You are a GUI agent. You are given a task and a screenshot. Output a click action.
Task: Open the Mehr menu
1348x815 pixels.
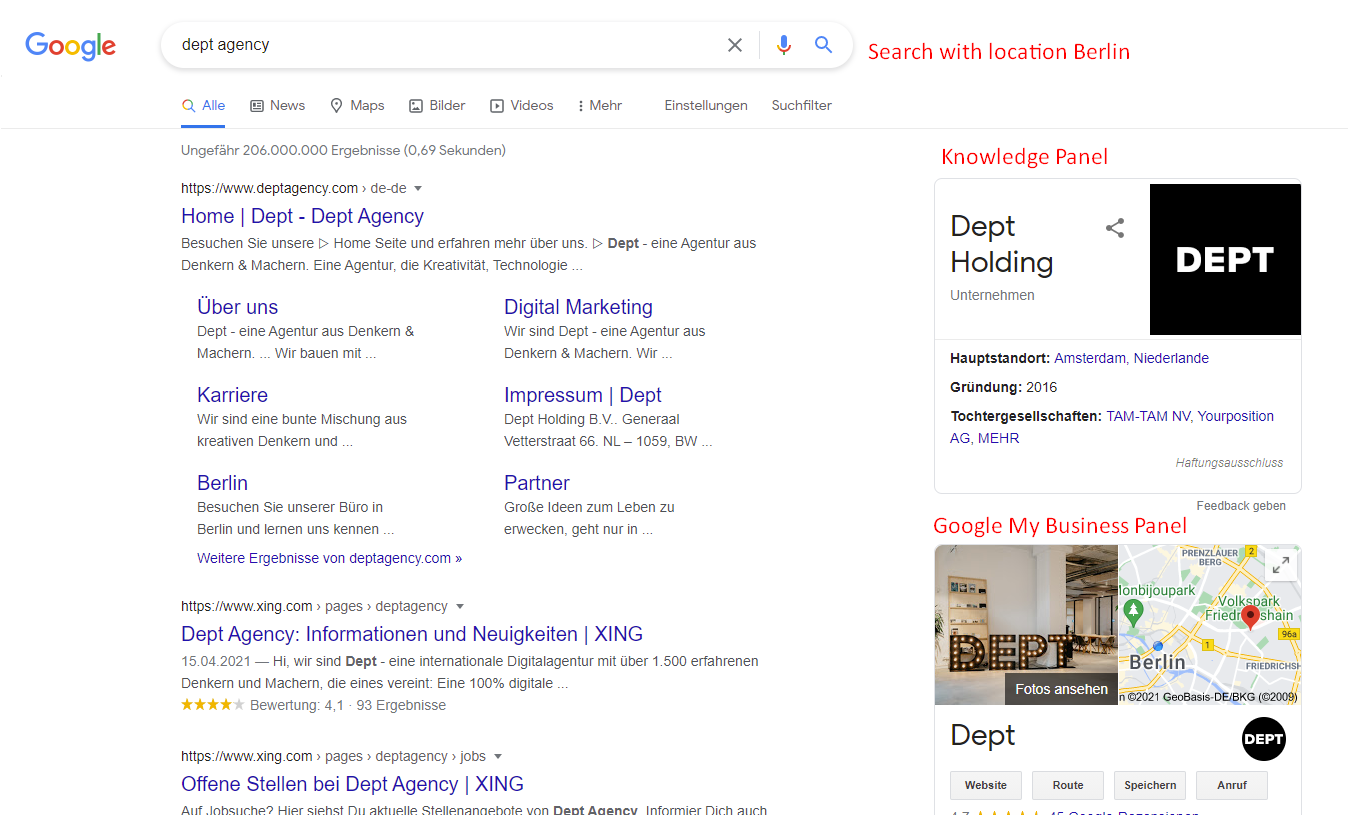(x=600, y=105)
